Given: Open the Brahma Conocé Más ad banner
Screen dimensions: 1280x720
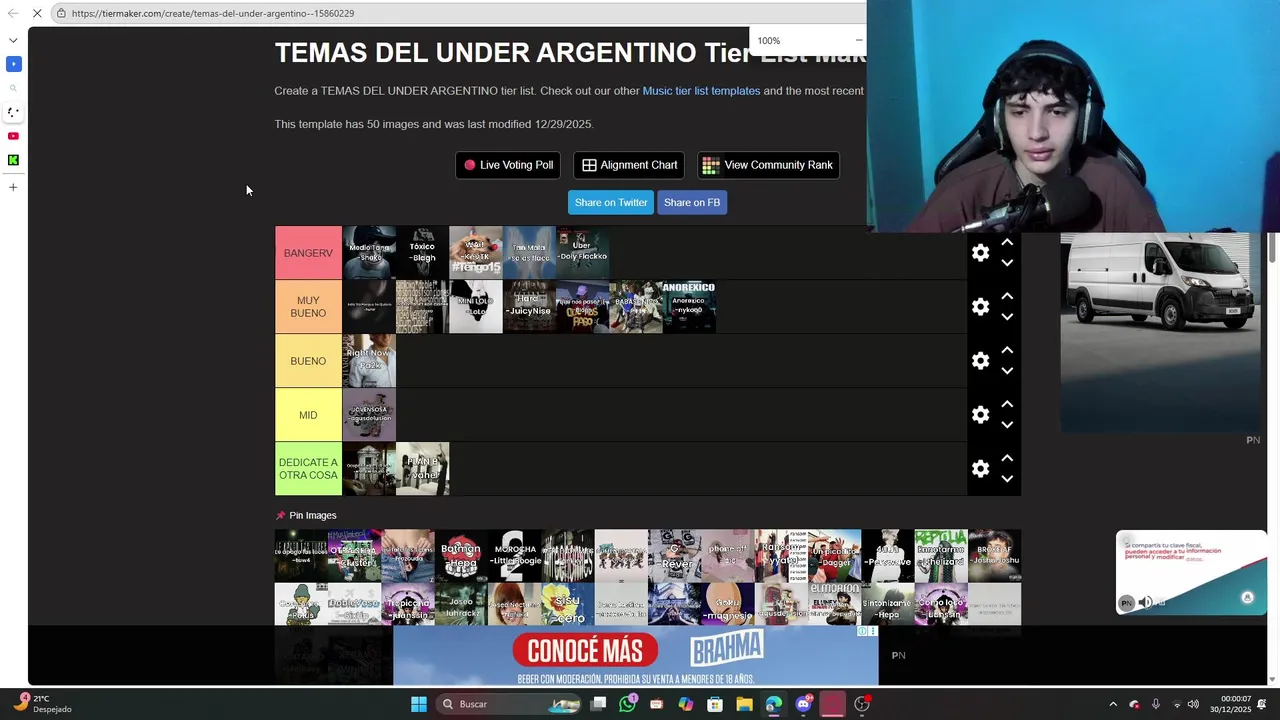Looking at the screenshot, I should point(635,656).
